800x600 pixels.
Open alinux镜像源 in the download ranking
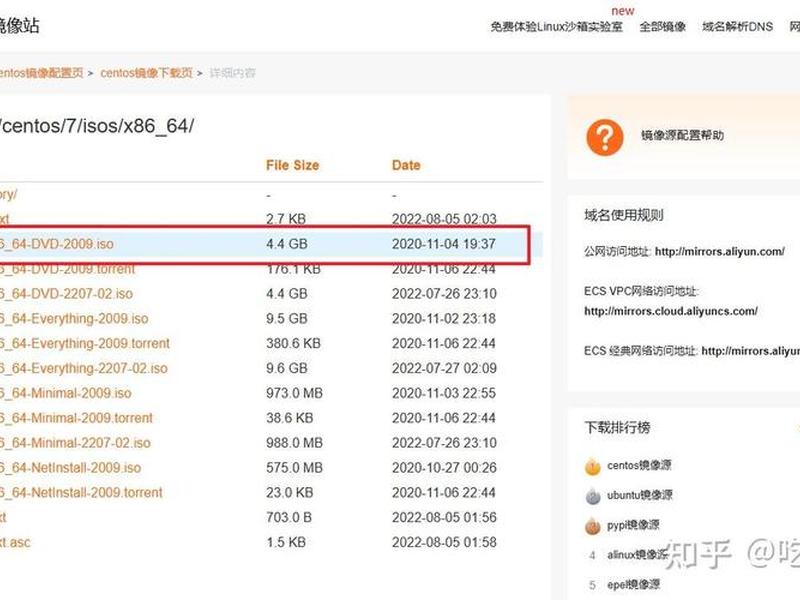[637, 555]
